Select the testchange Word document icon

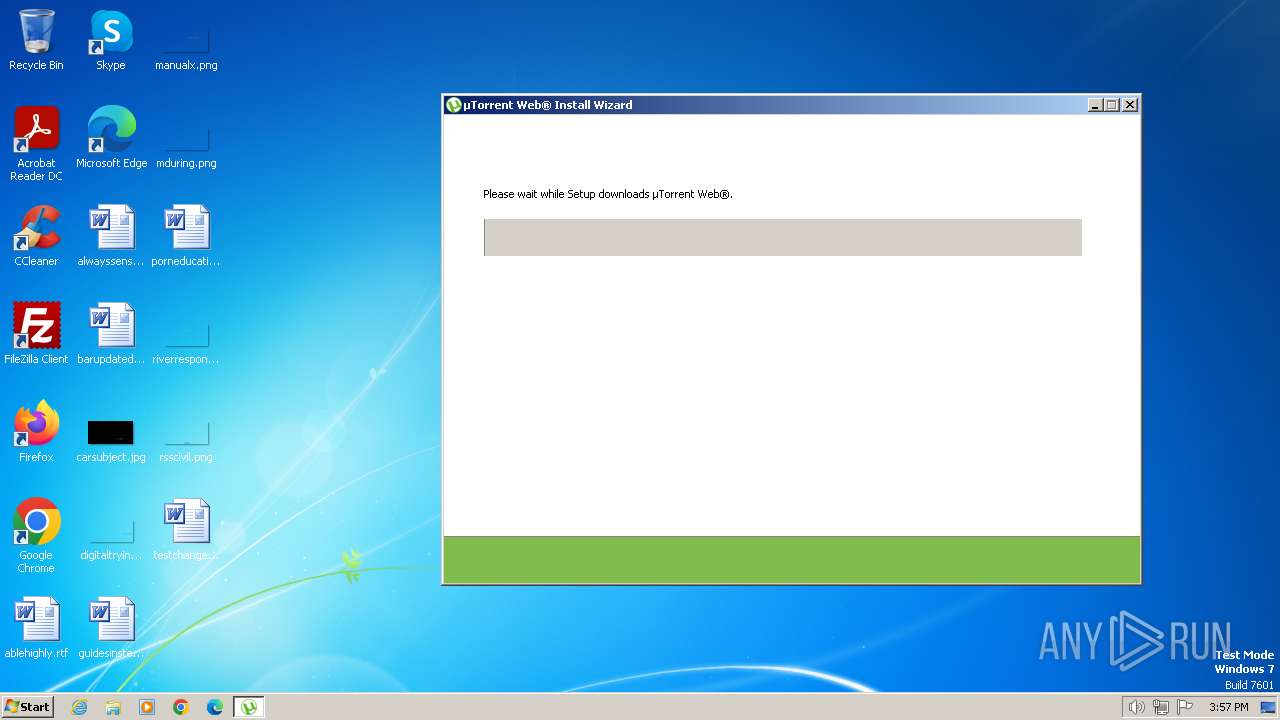[x=186, y=530]
